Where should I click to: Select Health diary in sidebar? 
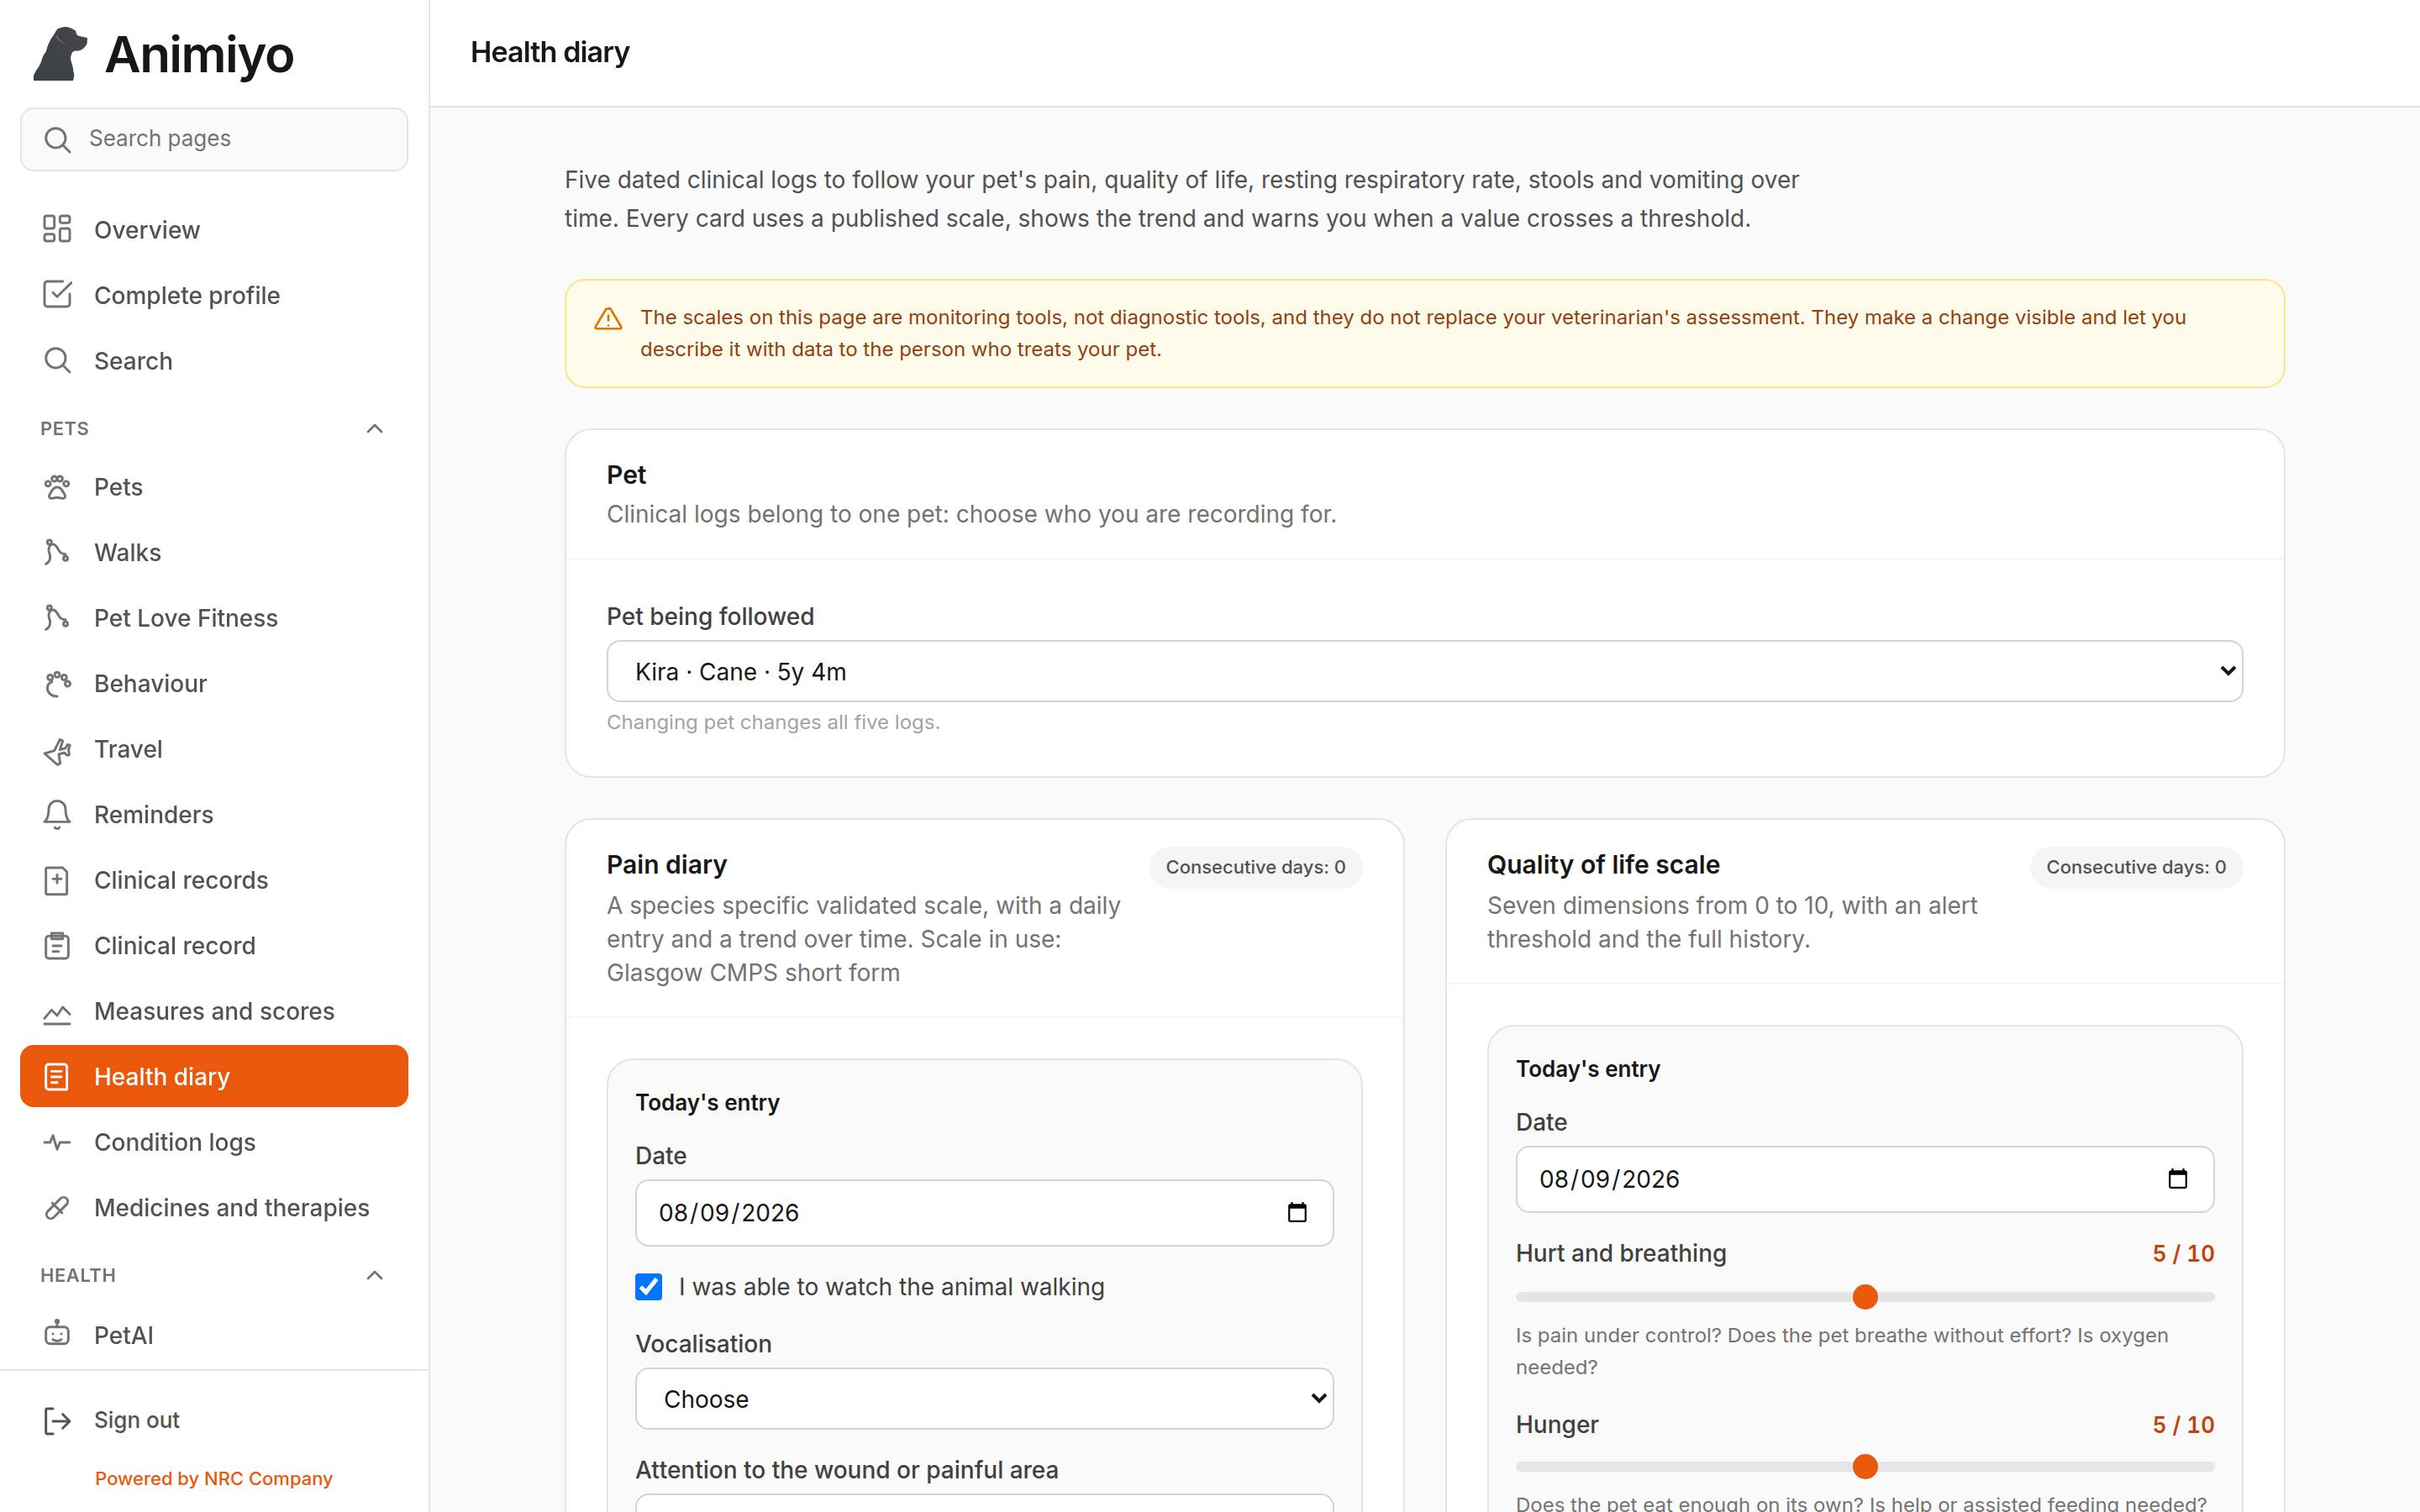coord(214,1076)
